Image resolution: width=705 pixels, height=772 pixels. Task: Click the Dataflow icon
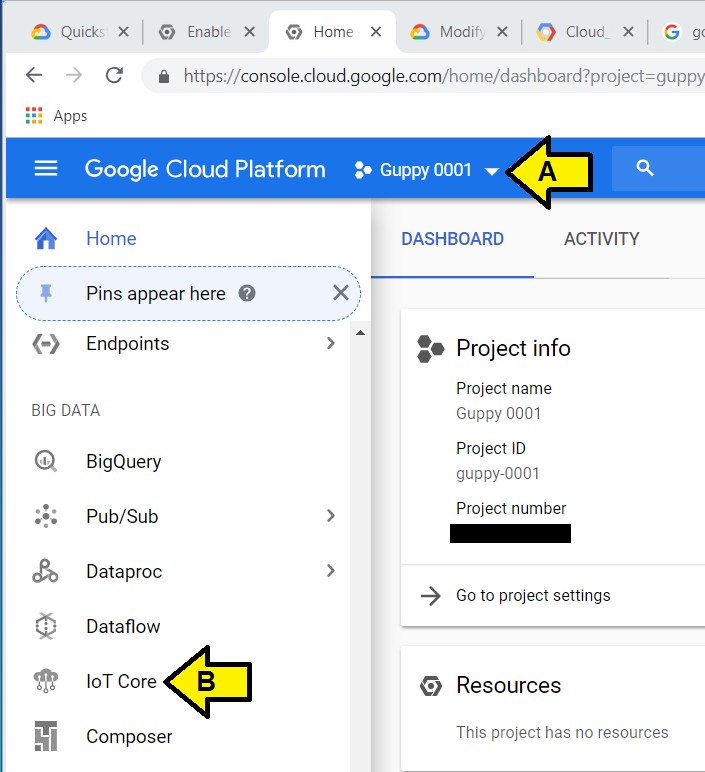46,626
